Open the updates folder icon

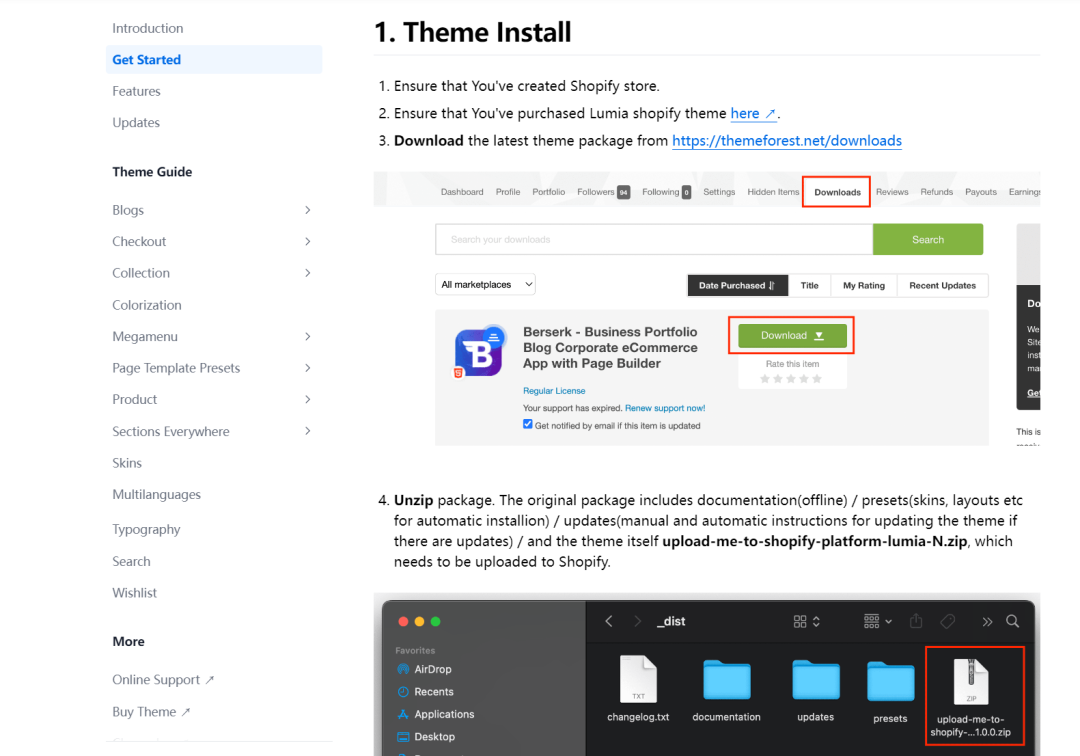[815, 680]
